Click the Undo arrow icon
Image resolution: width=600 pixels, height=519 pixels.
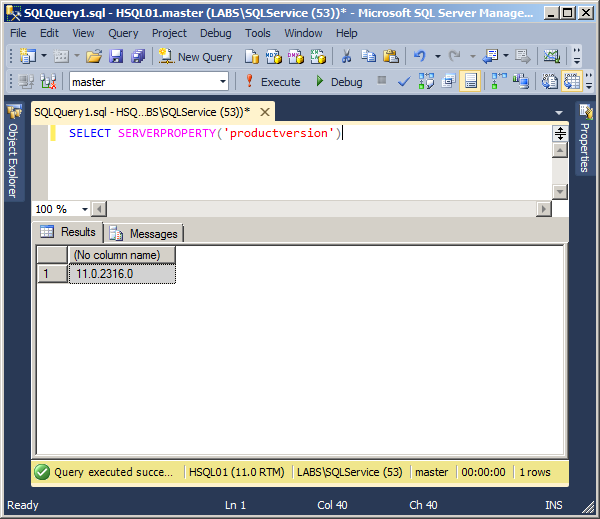pyautogui.click(x=420, y=56)
